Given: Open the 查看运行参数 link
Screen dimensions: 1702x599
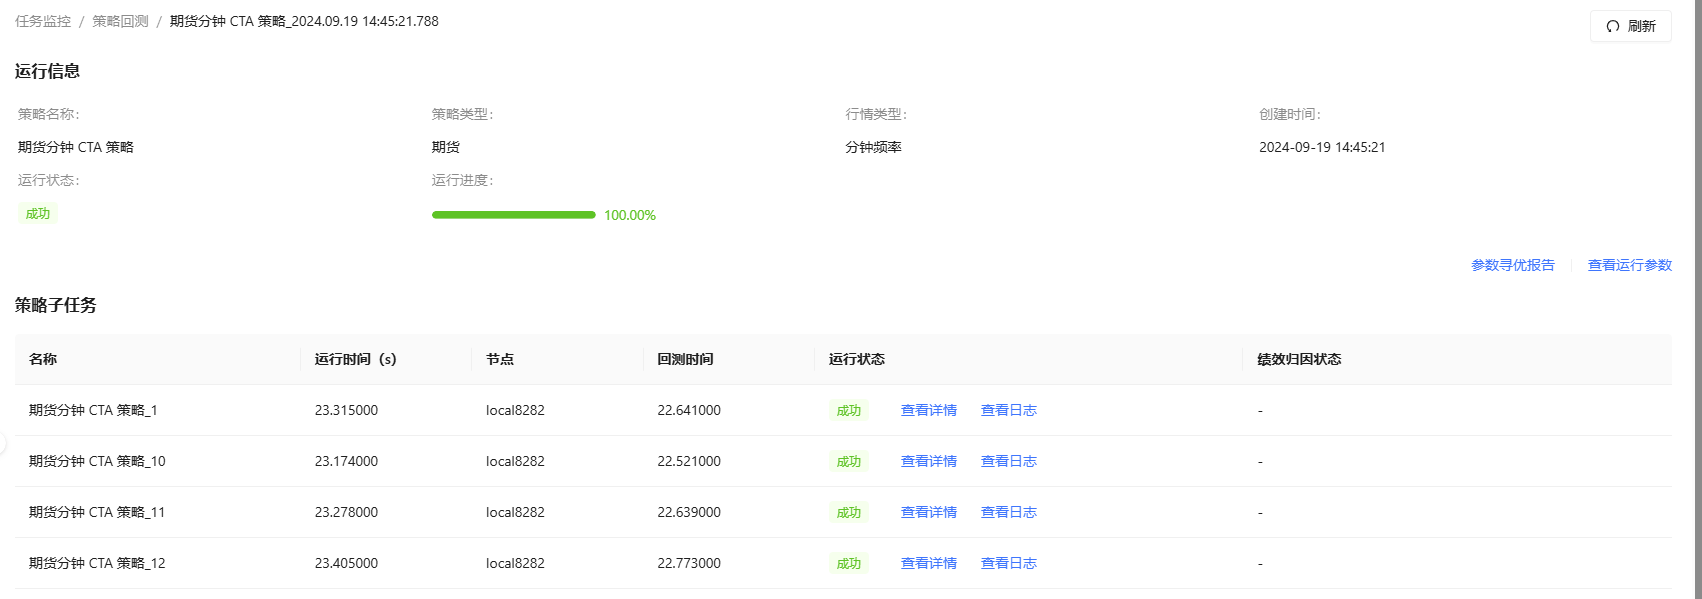Looking at the screenshot, I should pos(1629,265).
